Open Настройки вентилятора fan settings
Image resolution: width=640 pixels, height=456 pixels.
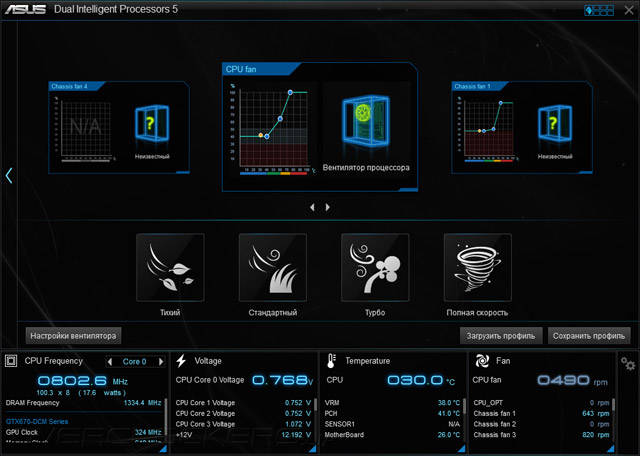coord(73,336)
